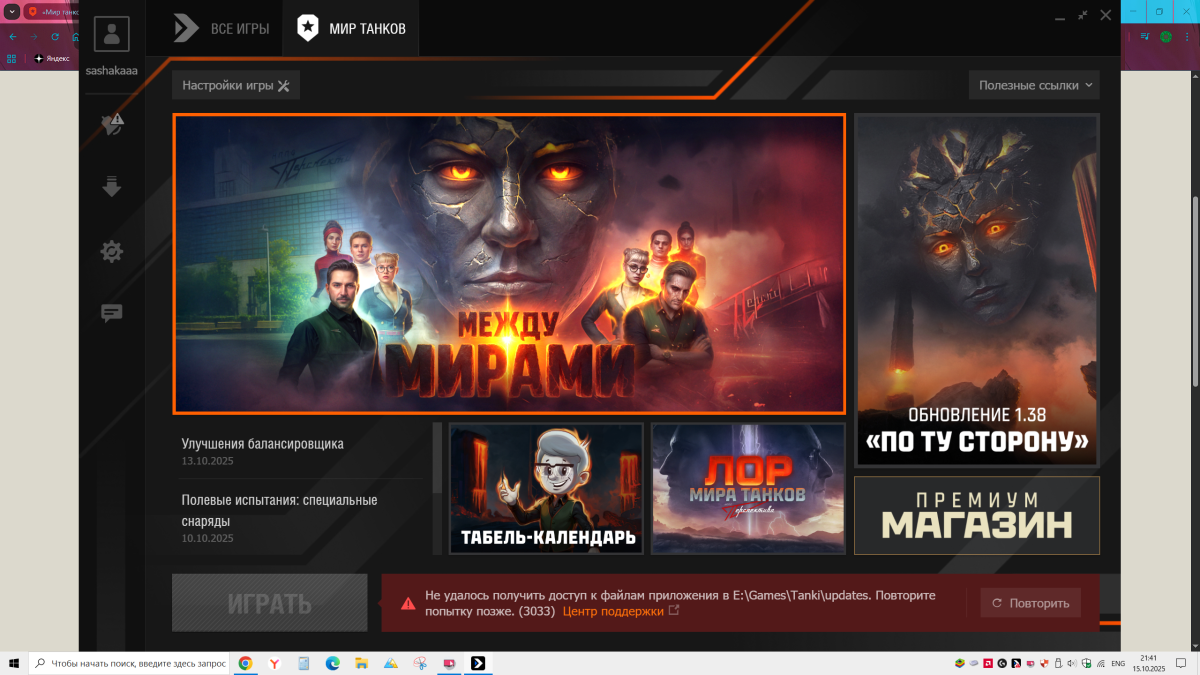Open the browser media playlist icon

[x=1145, y=36]
